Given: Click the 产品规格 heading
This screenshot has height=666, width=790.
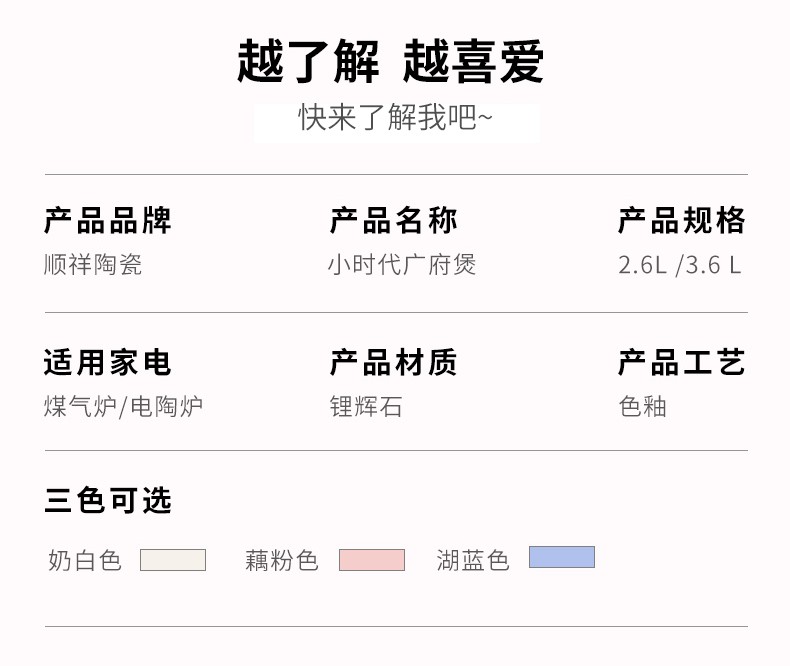Looking at the screenshot, I should [682, 220].
